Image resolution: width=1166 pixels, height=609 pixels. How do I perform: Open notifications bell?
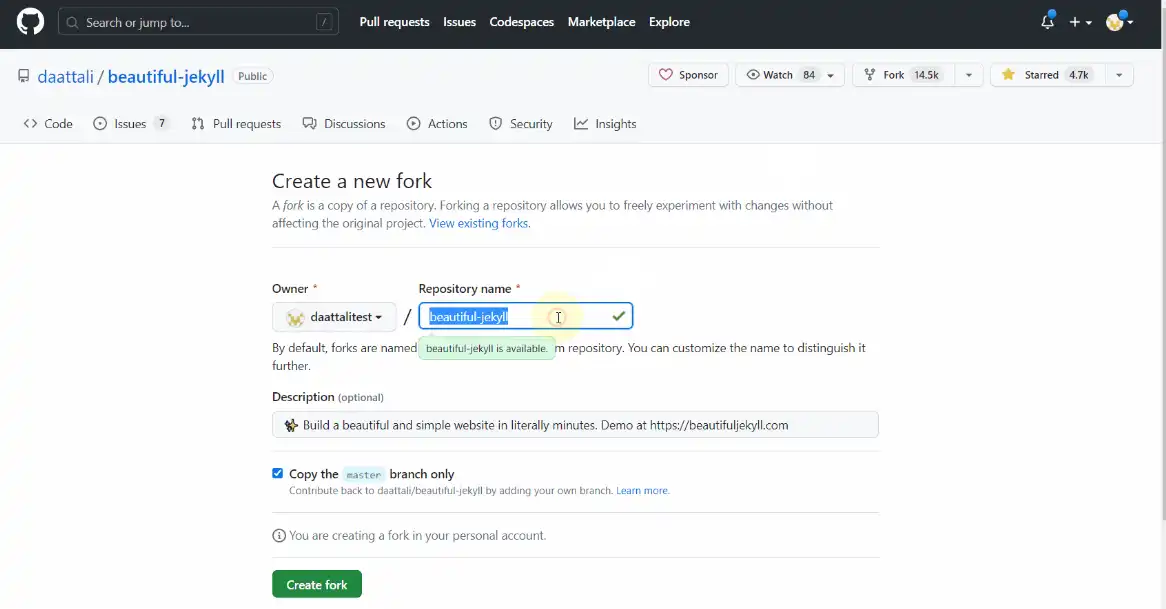(x=1047, y=22)
